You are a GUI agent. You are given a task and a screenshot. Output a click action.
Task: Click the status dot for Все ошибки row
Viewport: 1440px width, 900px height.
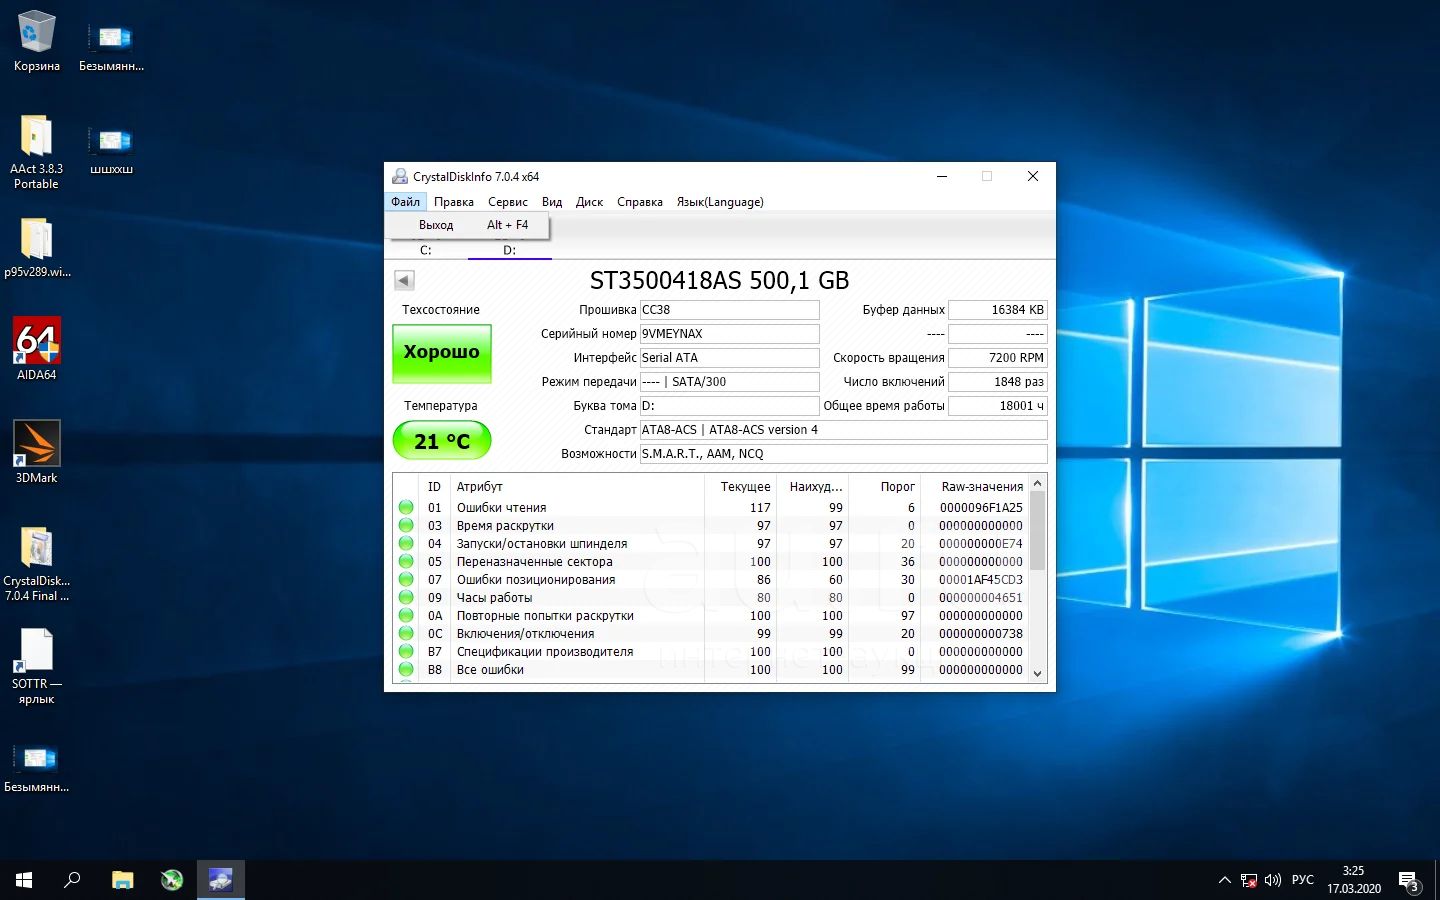pos(406,669)
